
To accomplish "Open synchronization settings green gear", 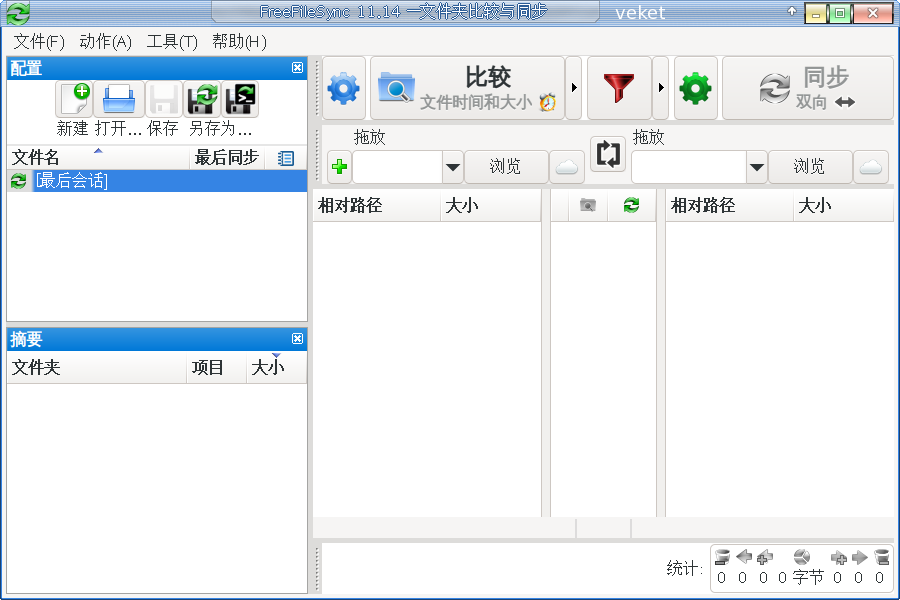I will click(696, 88).
